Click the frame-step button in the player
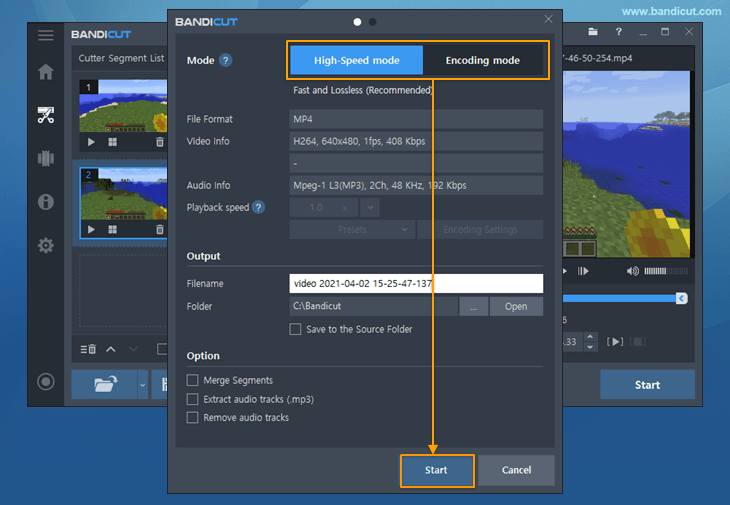Image resolution: width=730 pixels, height=505 pixels. (583, 271)
